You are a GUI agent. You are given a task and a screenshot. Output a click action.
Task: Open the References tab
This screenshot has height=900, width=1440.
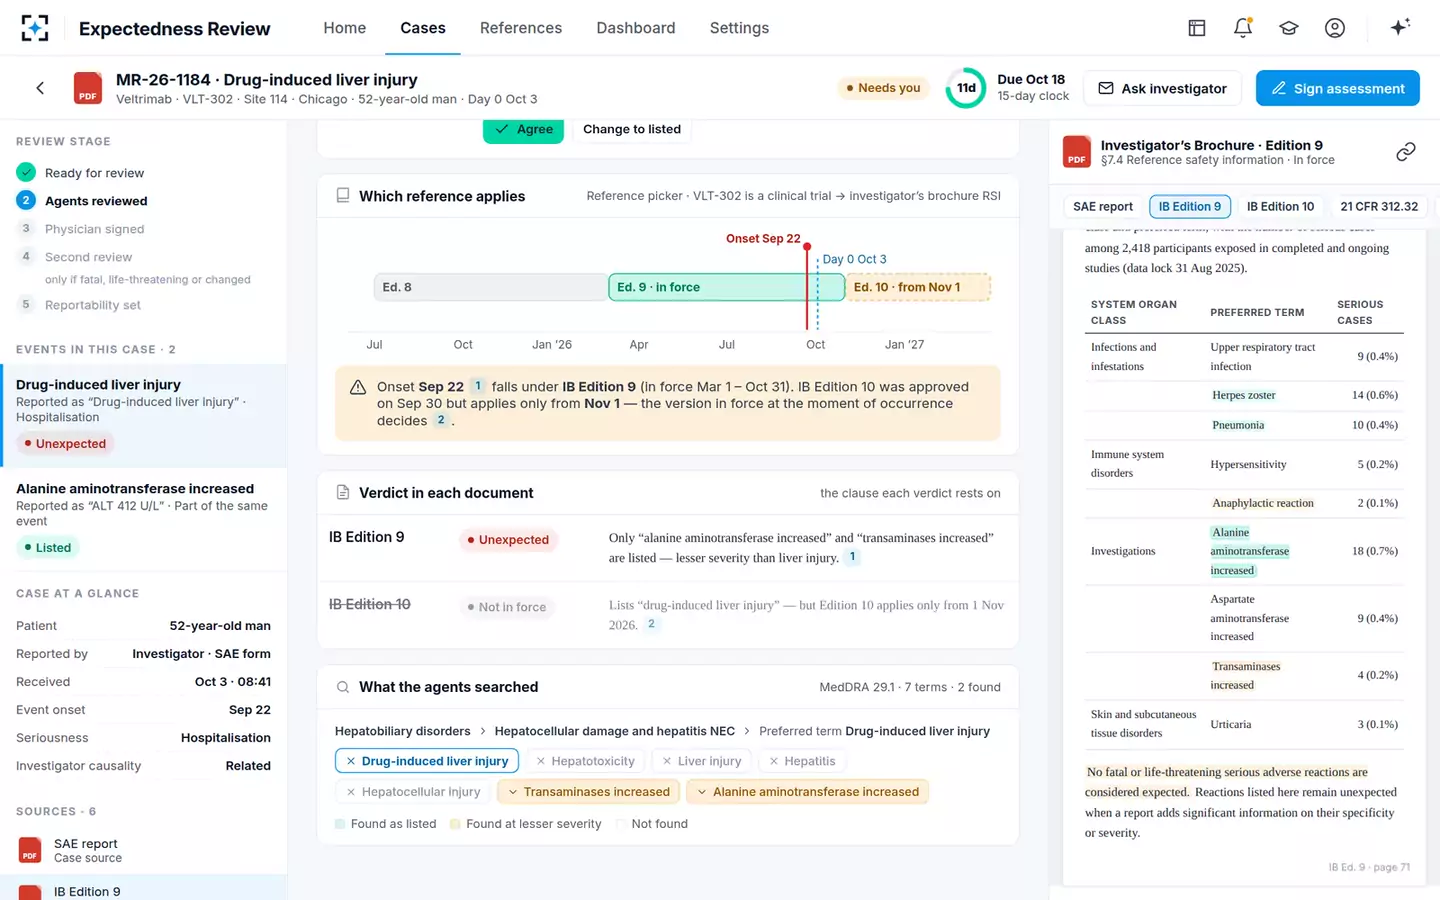coord(521,28)
